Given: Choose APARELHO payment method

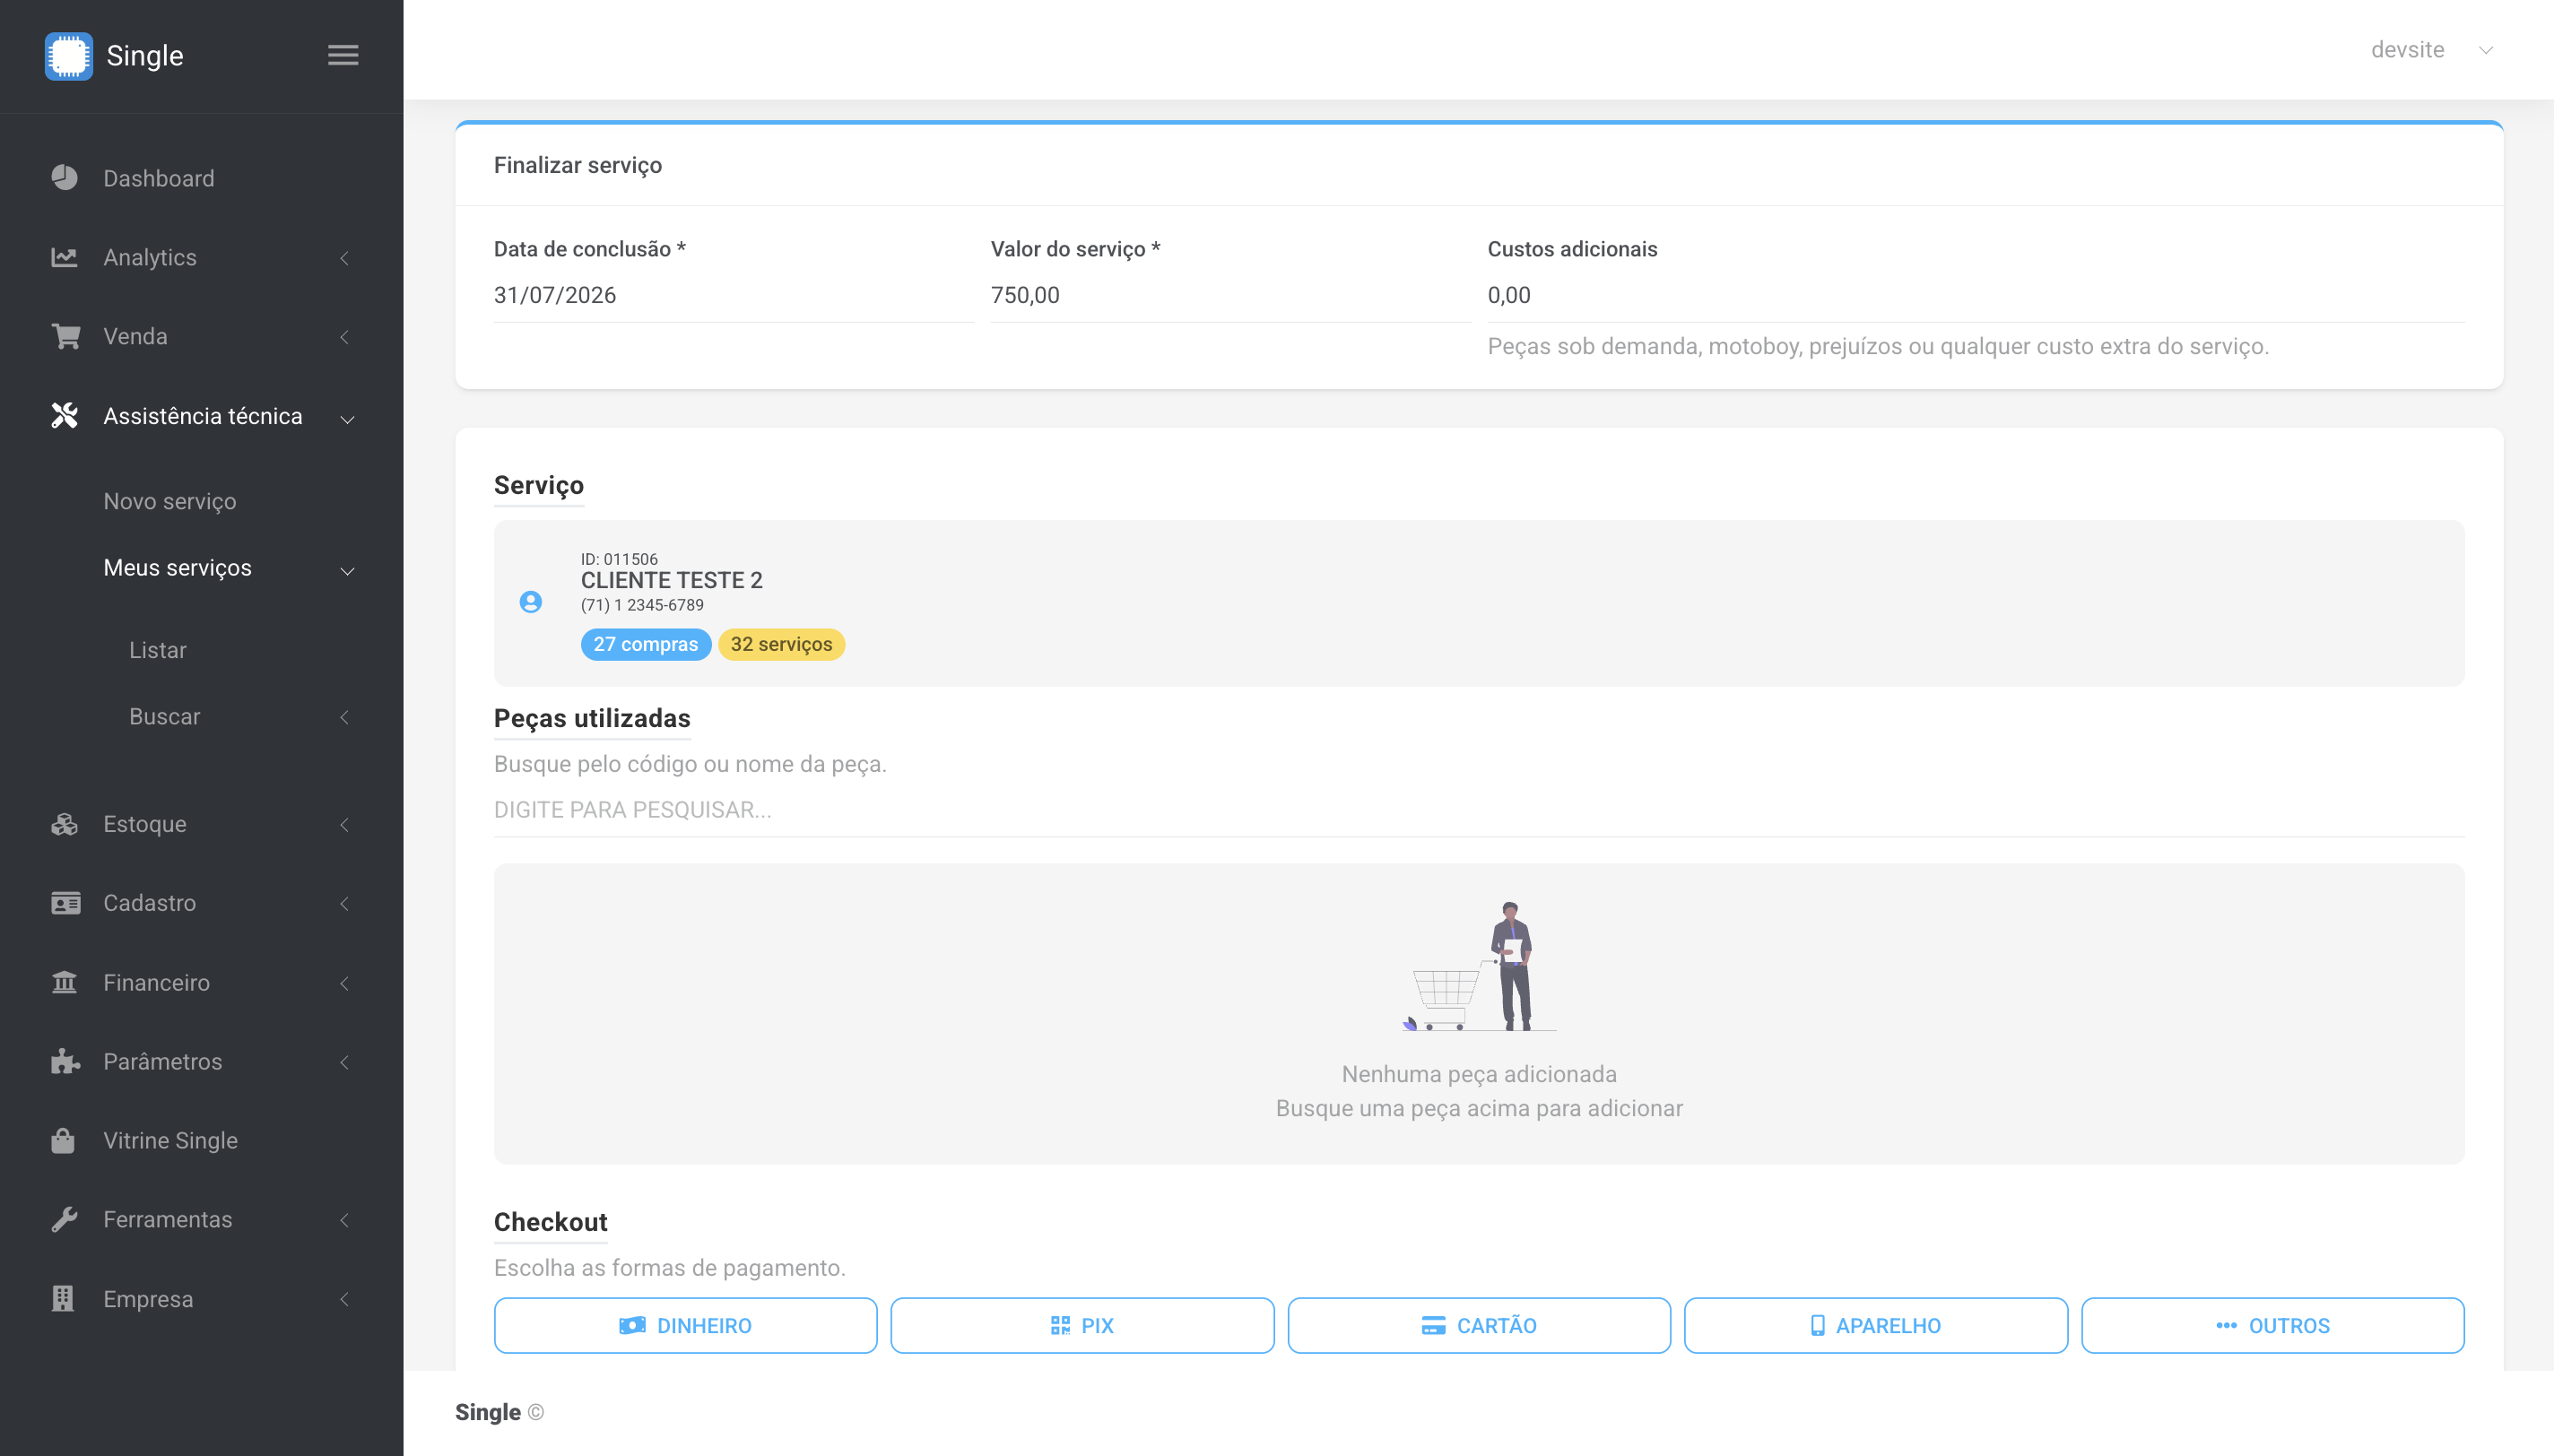Looking at the screenshot, I should click(1875, 1325).
